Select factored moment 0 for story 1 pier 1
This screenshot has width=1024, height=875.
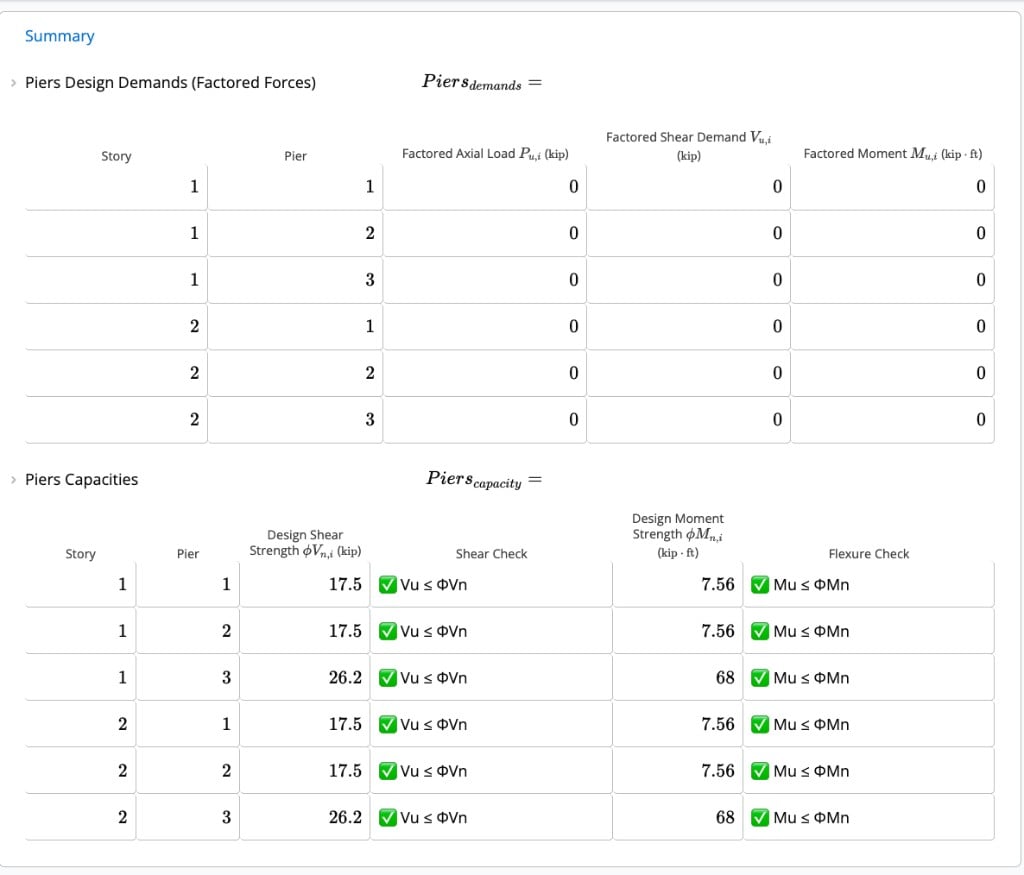tap(981, 187)
